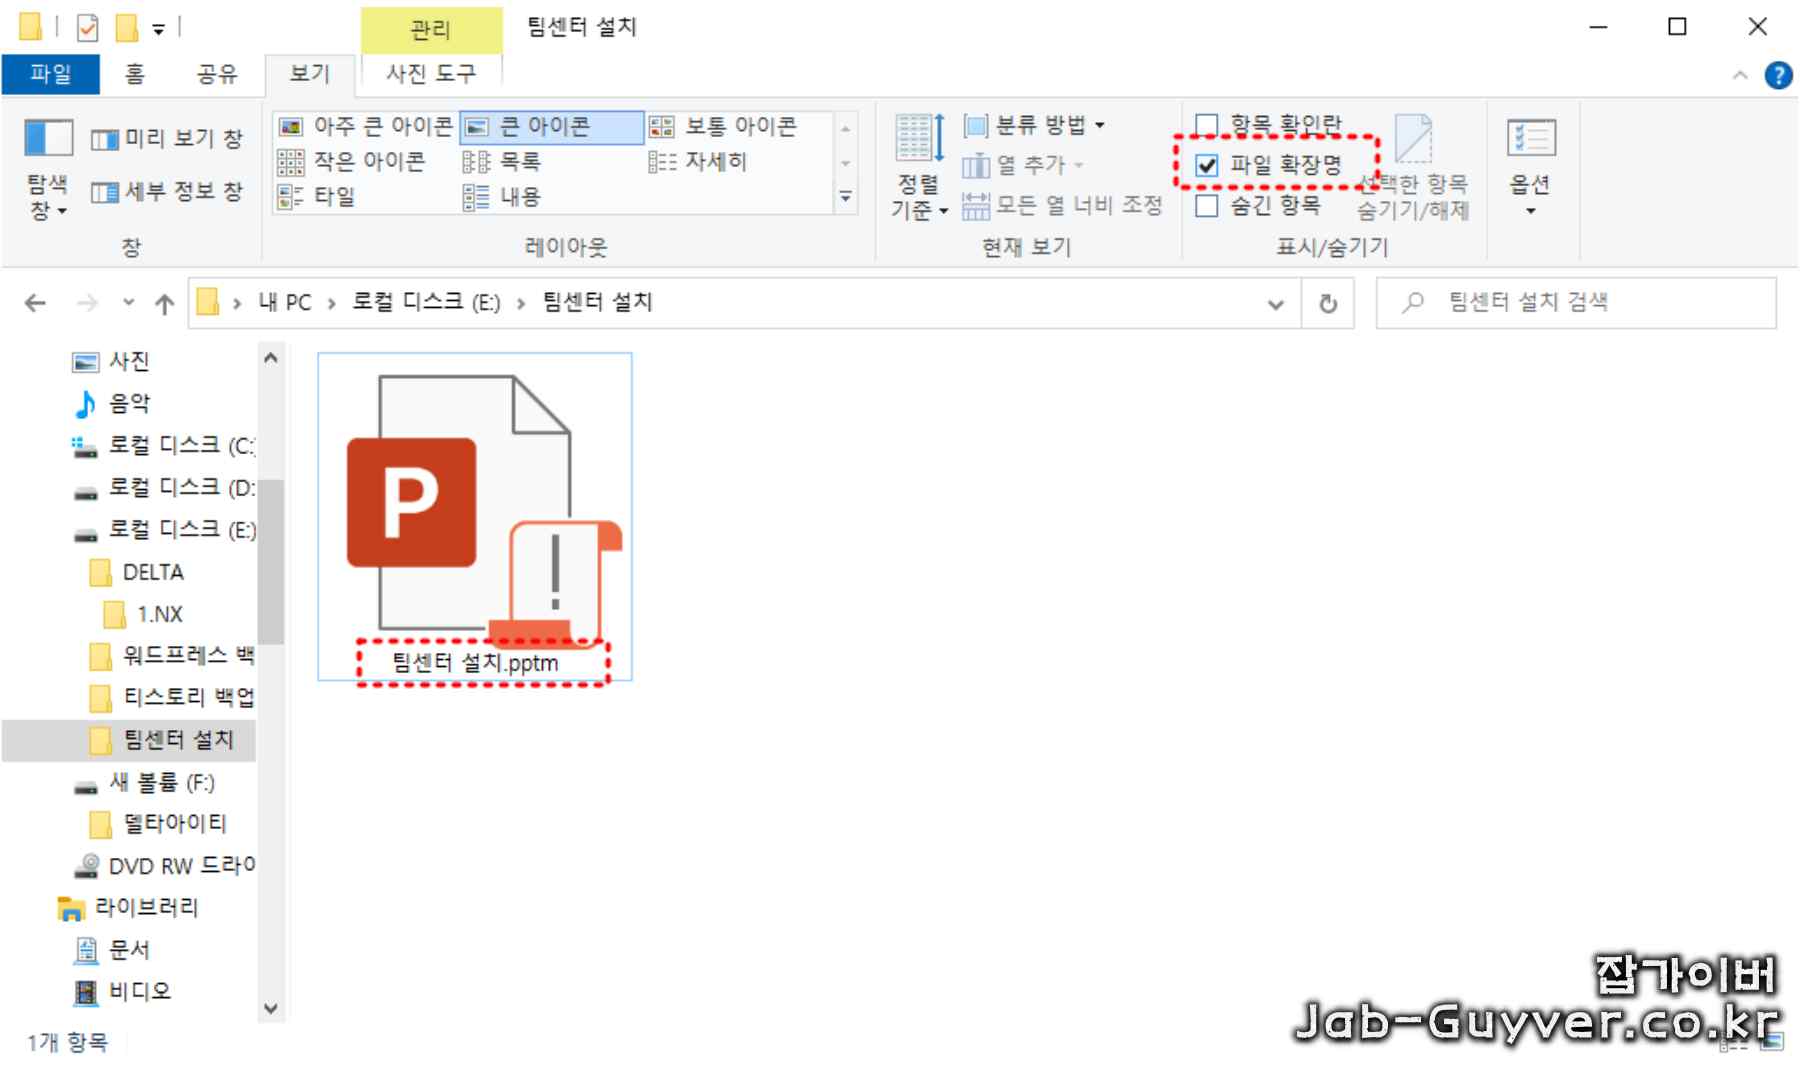1800x1065 pixels.
Task: Switch to the View (보기) tab
Action: 310,74
